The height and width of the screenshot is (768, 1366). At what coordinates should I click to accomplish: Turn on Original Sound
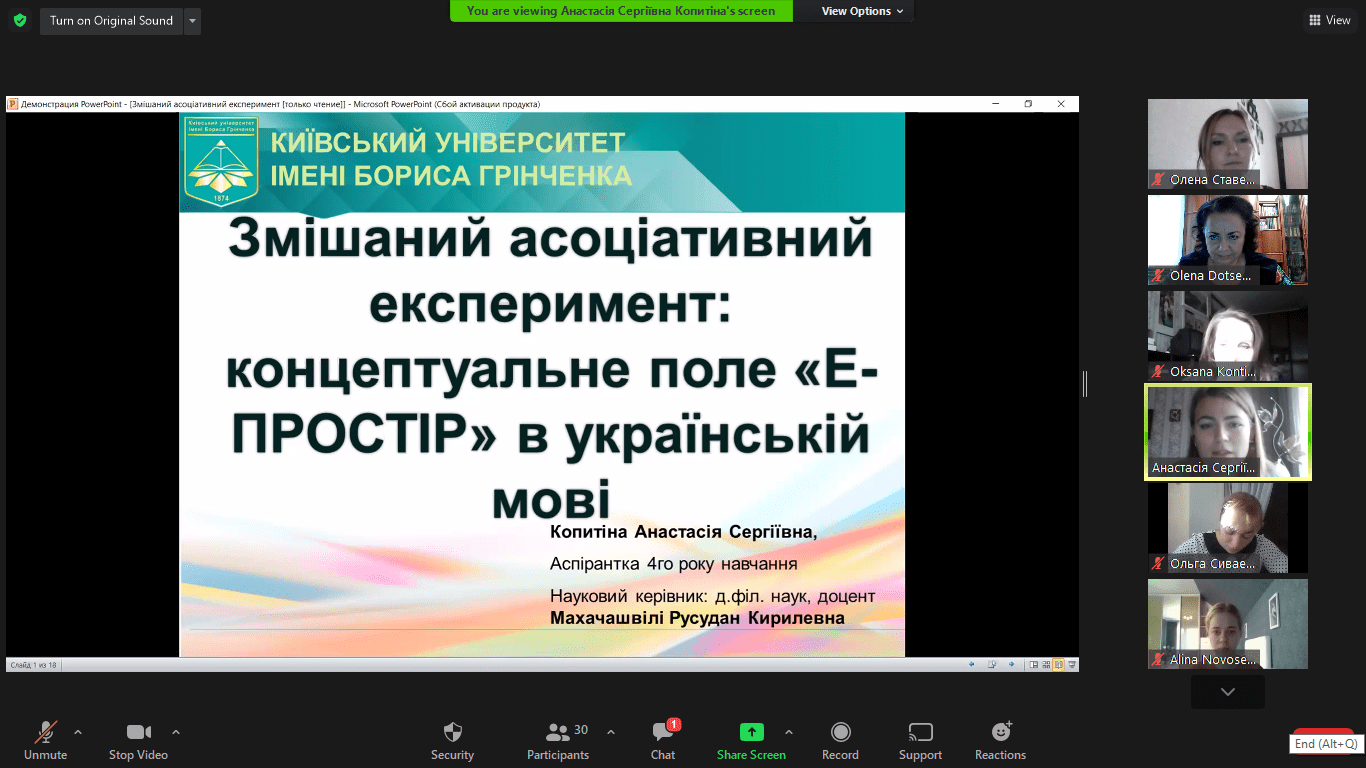[x=111, y=21]
